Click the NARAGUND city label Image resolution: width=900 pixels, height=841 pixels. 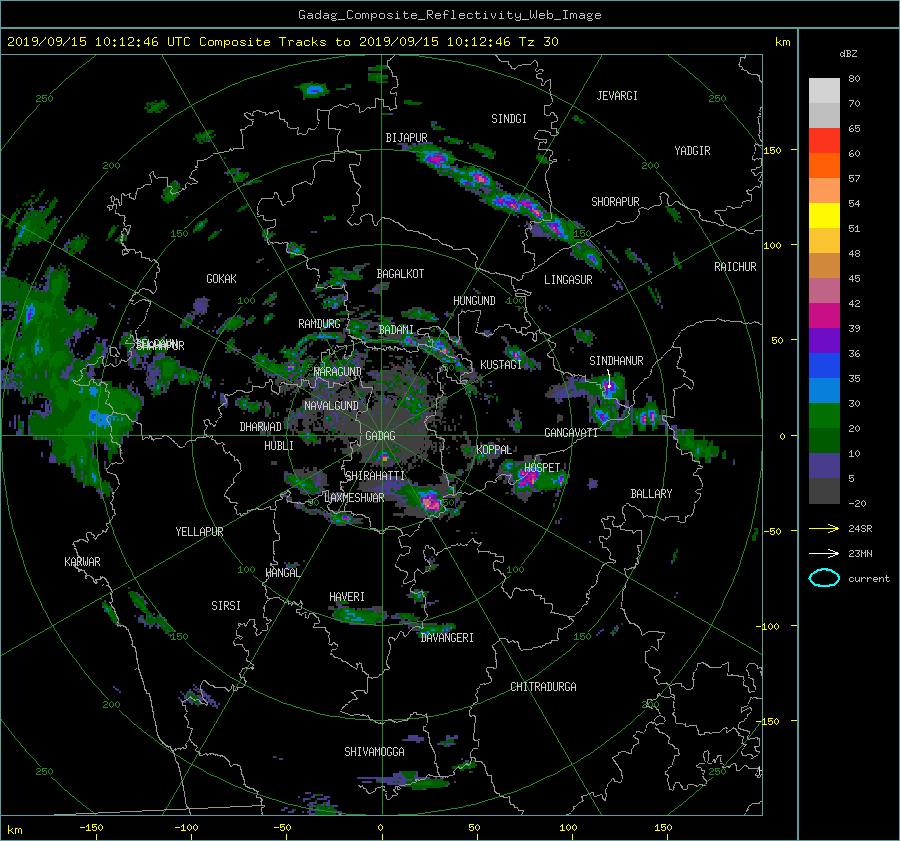tap(338, 372)
